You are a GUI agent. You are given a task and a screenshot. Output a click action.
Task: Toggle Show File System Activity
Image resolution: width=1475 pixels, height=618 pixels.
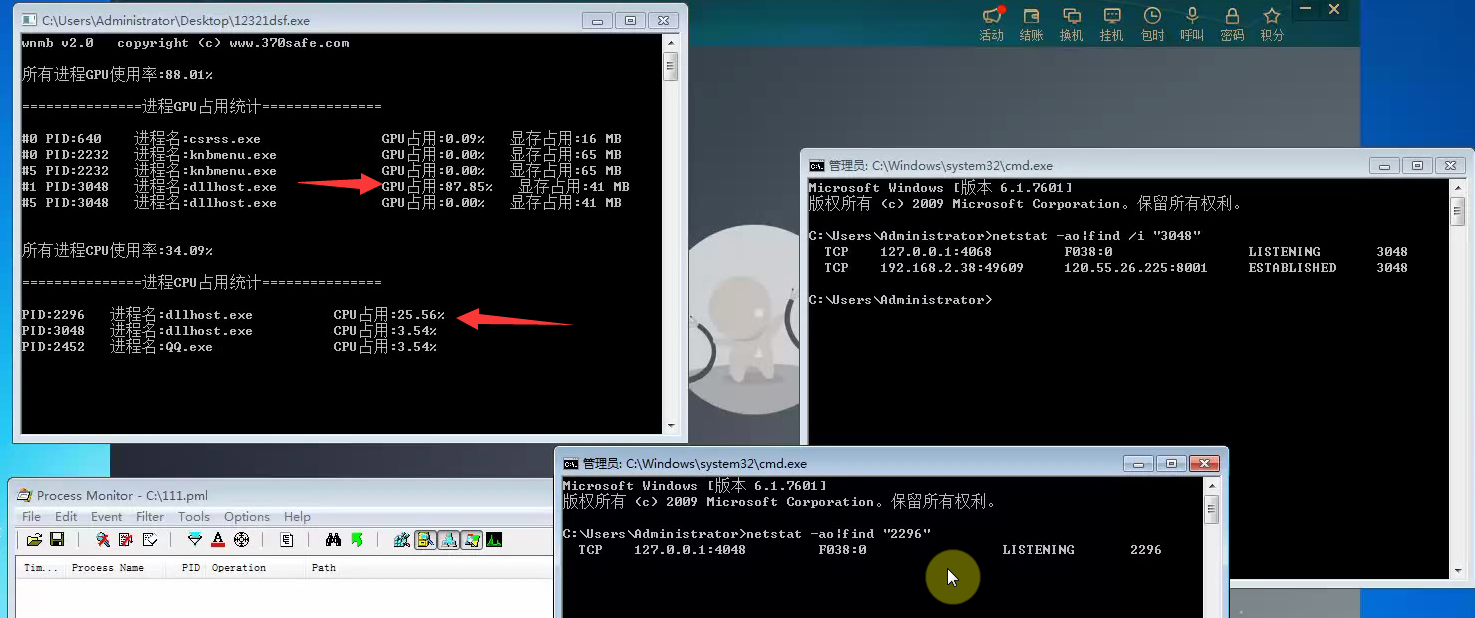[x=425, y=540]
